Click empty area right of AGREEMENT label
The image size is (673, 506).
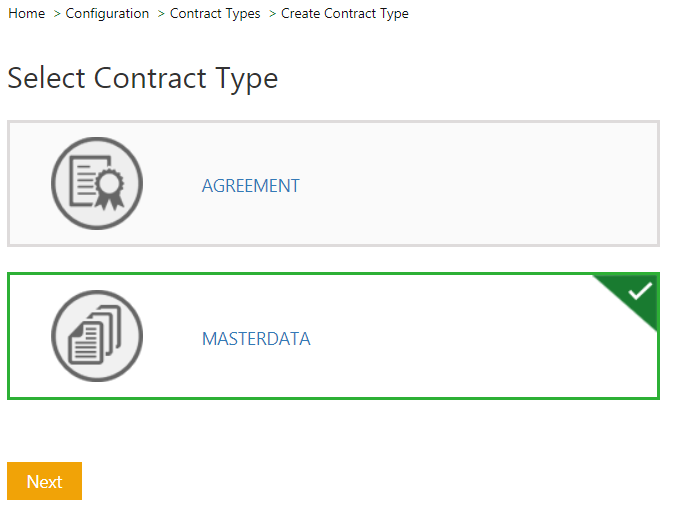coord(480,186)
